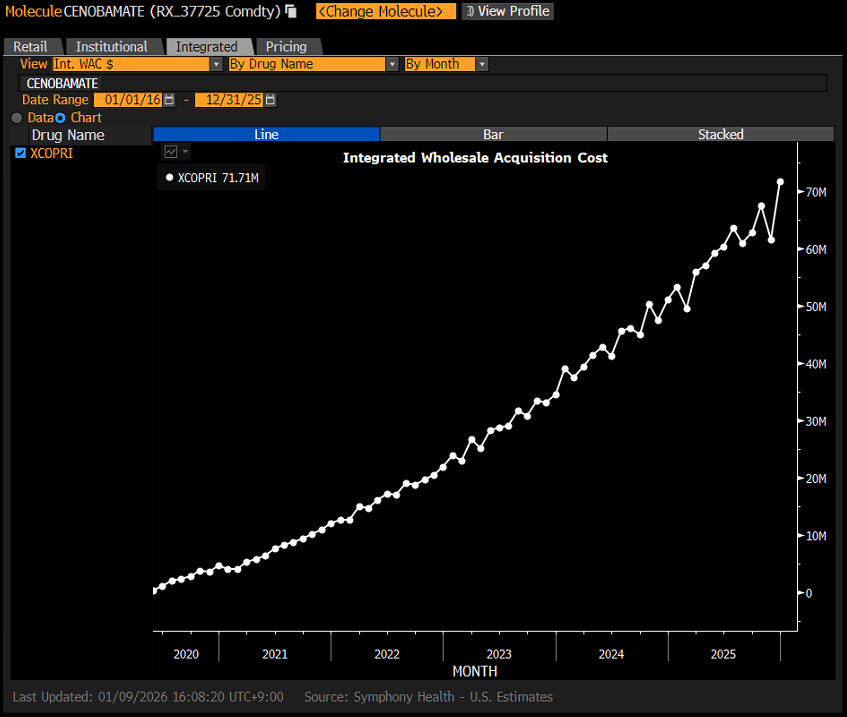Open chart type icon above legend
This screenshot has height=717, width=847.
pyautogui.click(x=171, y=152)
